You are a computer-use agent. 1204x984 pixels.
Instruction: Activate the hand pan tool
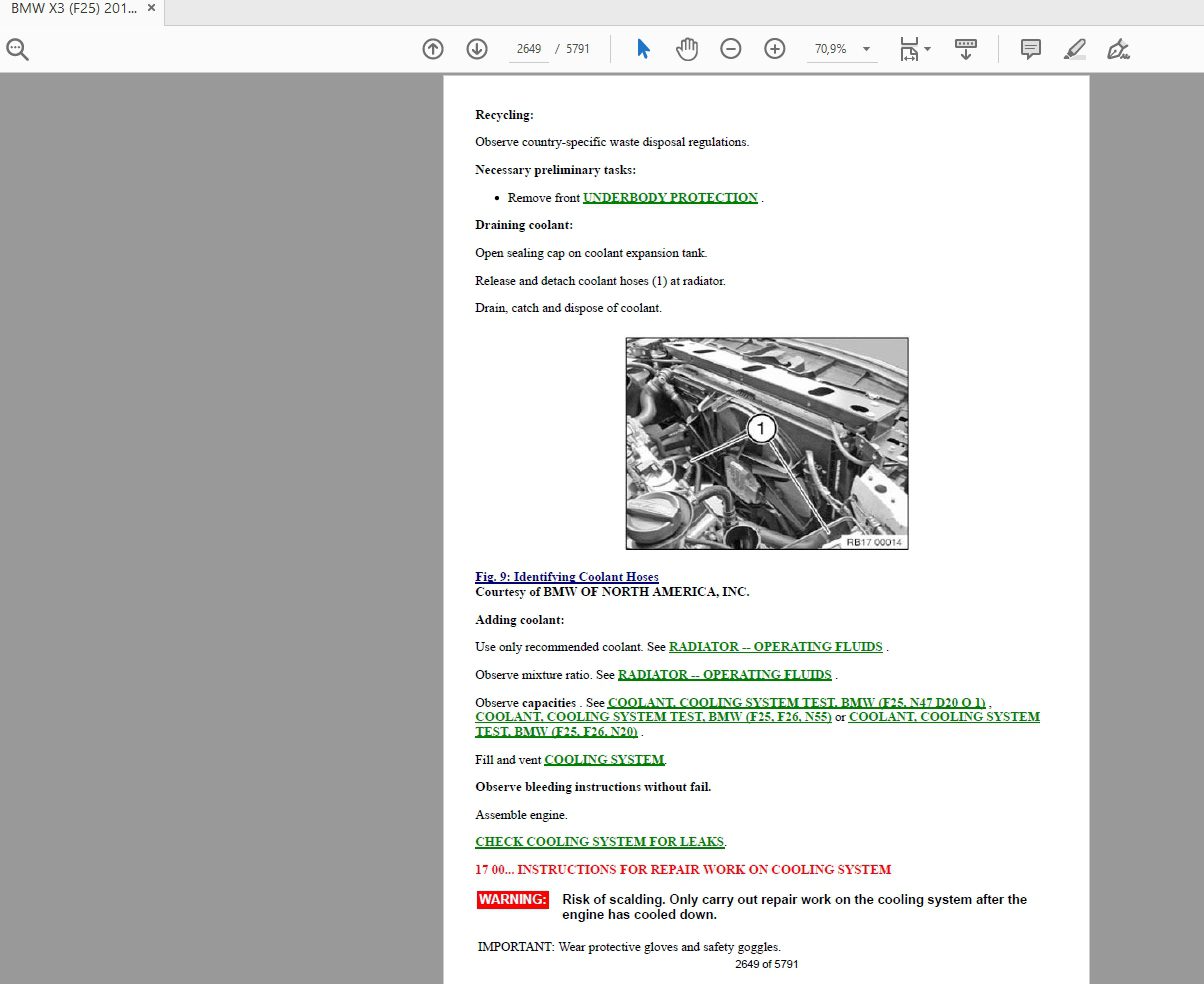pyautogui.click(x=687, y=49)
